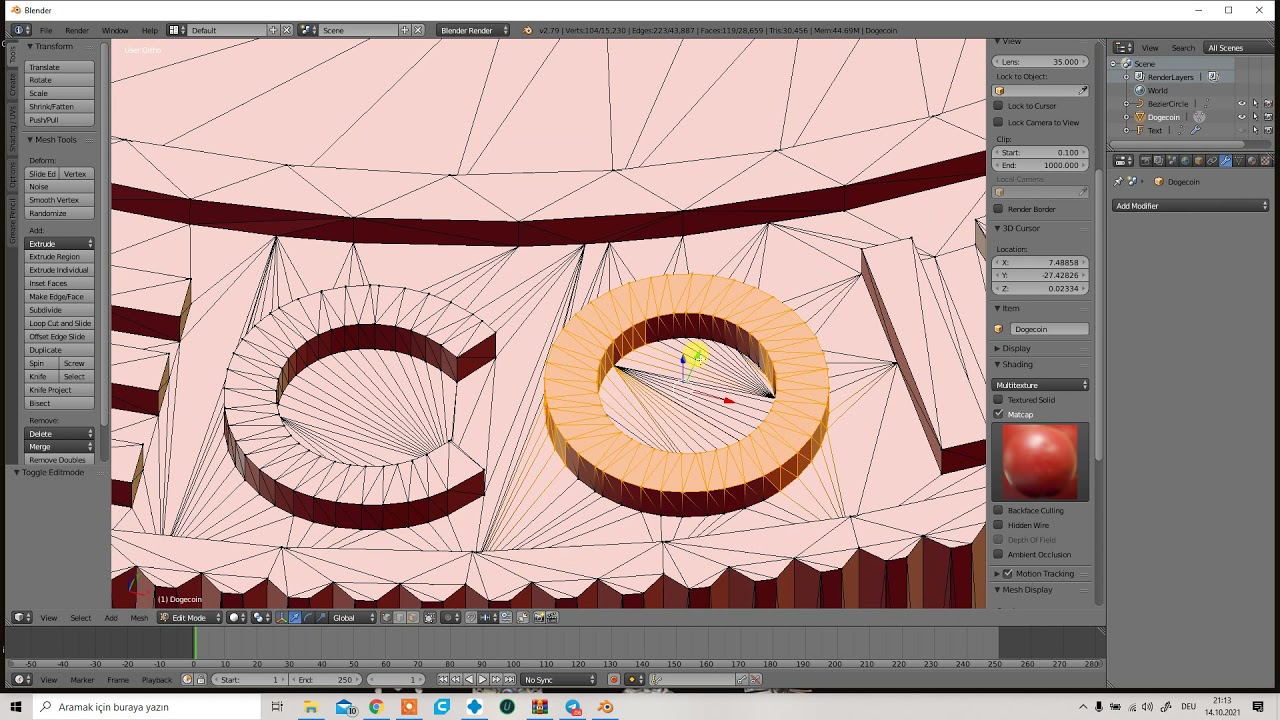Click the timeline record button
The image size is (1280, 720).
614,680
